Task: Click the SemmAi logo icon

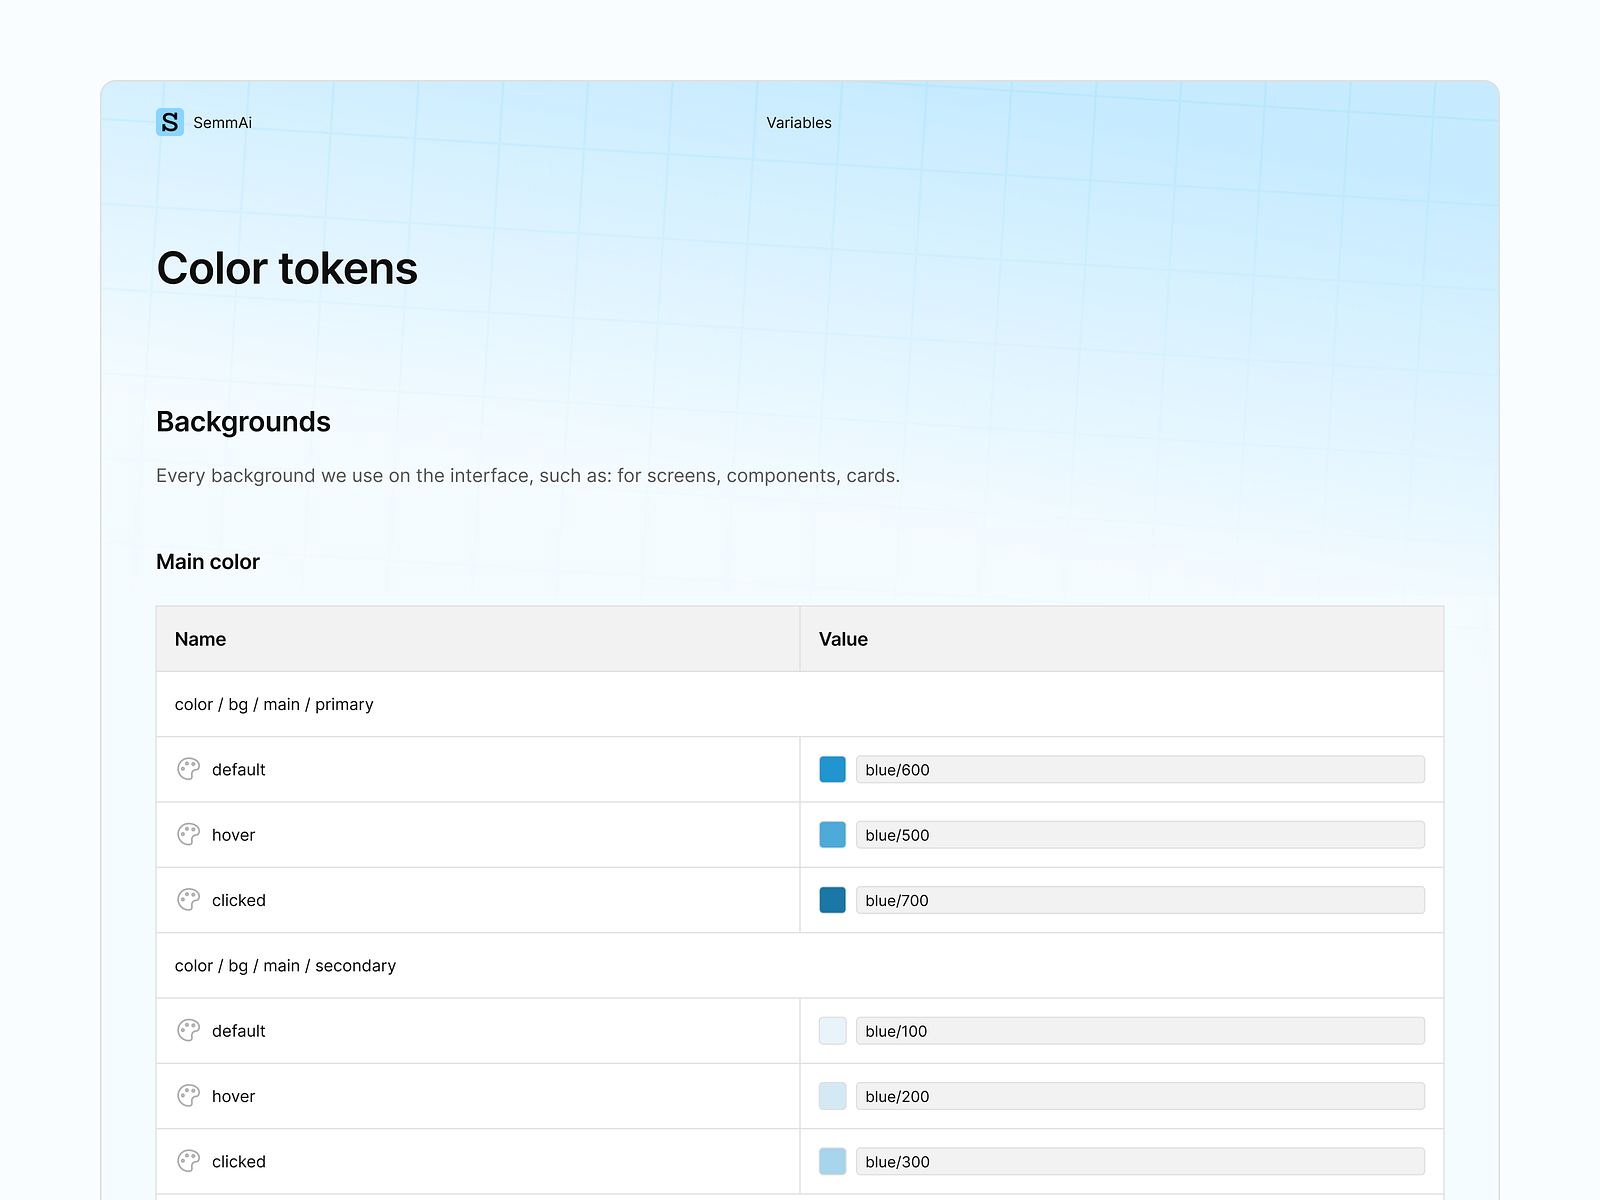Action: 170,122
